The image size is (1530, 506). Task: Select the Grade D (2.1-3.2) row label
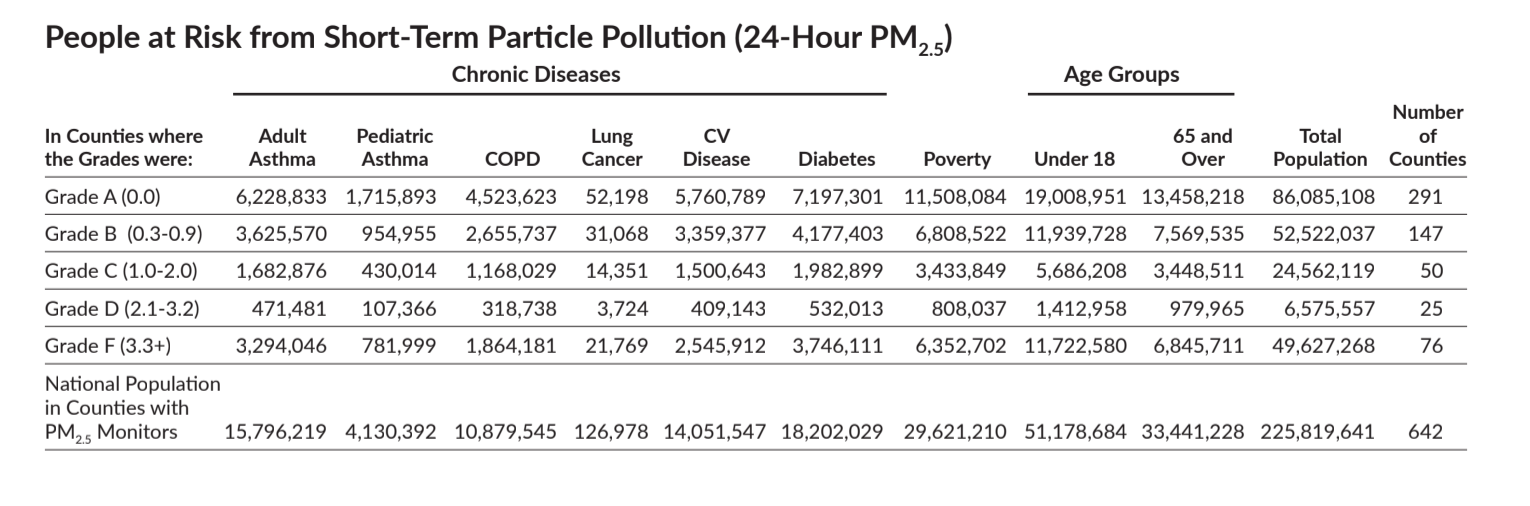pyautogui.click(x=122, y=308)
